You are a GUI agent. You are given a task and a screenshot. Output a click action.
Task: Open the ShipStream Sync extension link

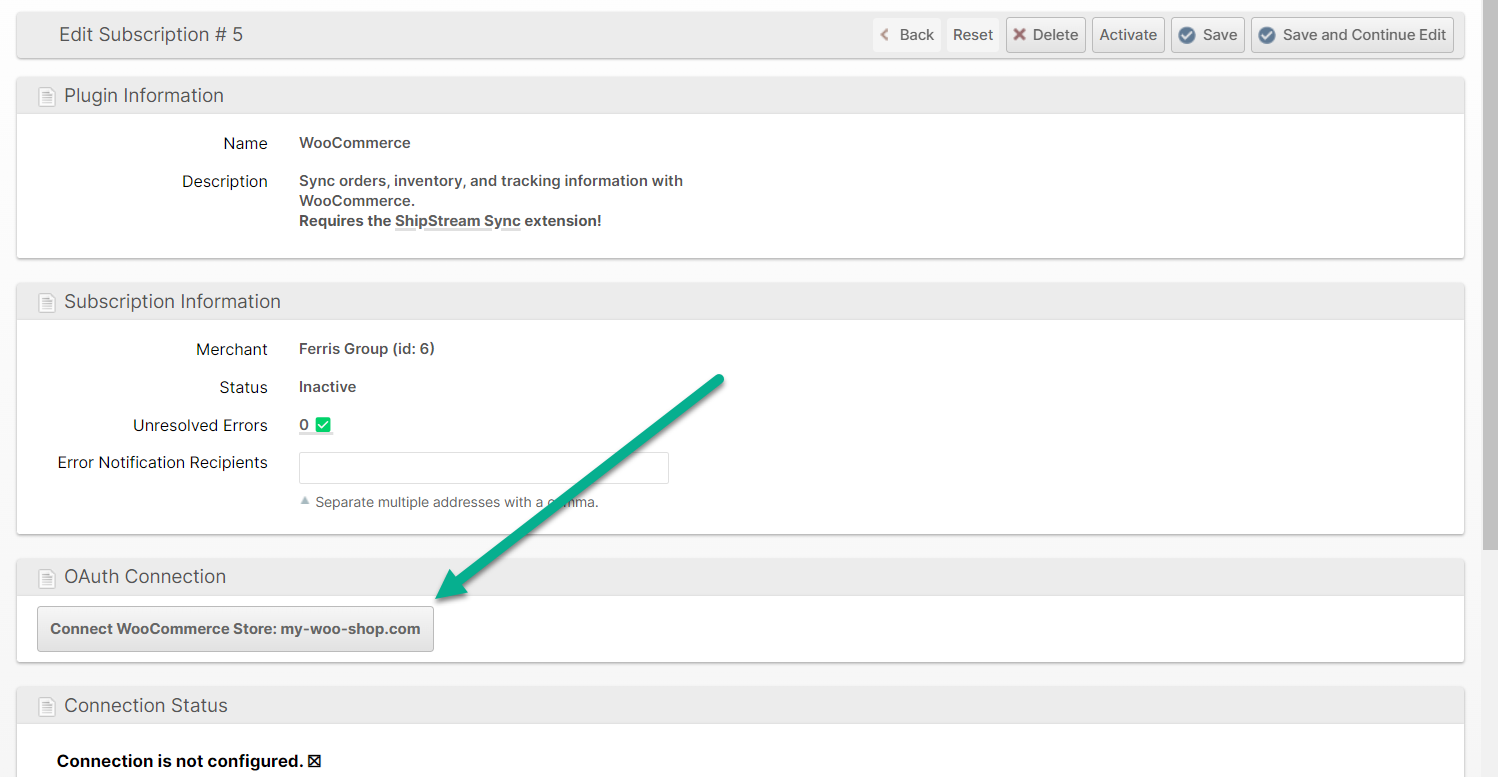[x=457, y=221]
